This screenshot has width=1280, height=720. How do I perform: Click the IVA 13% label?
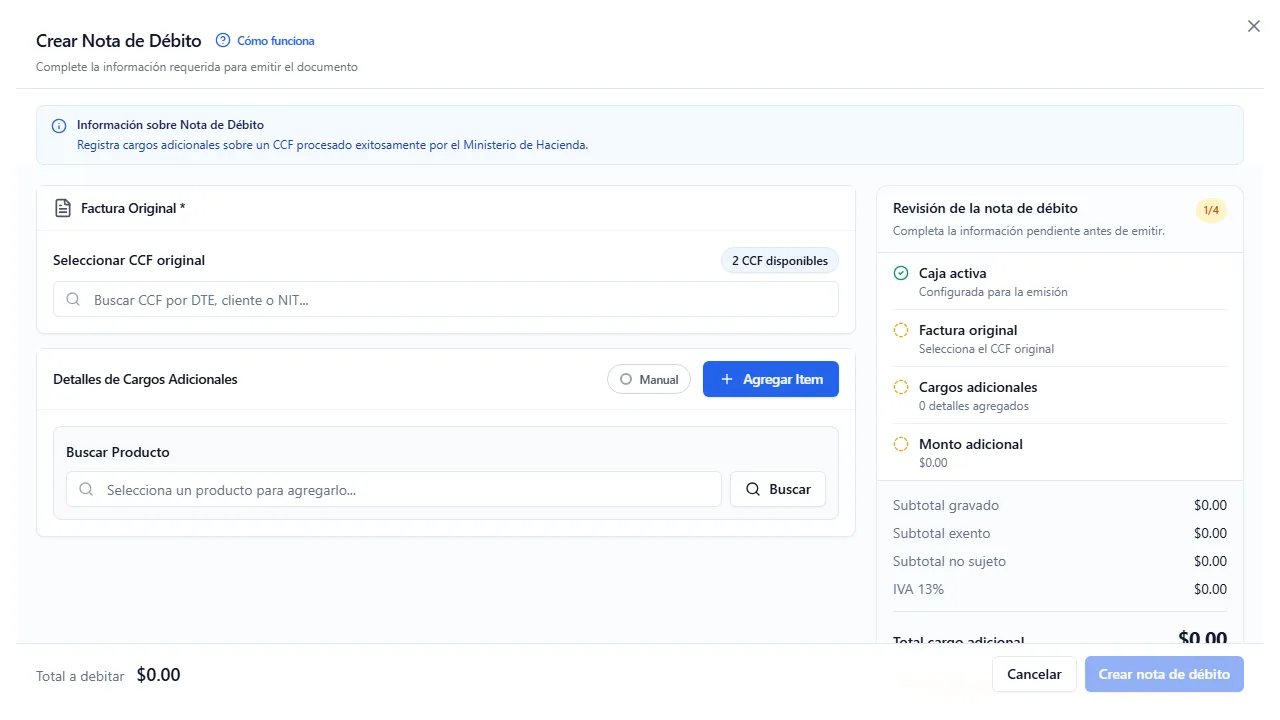coord(918,589)
